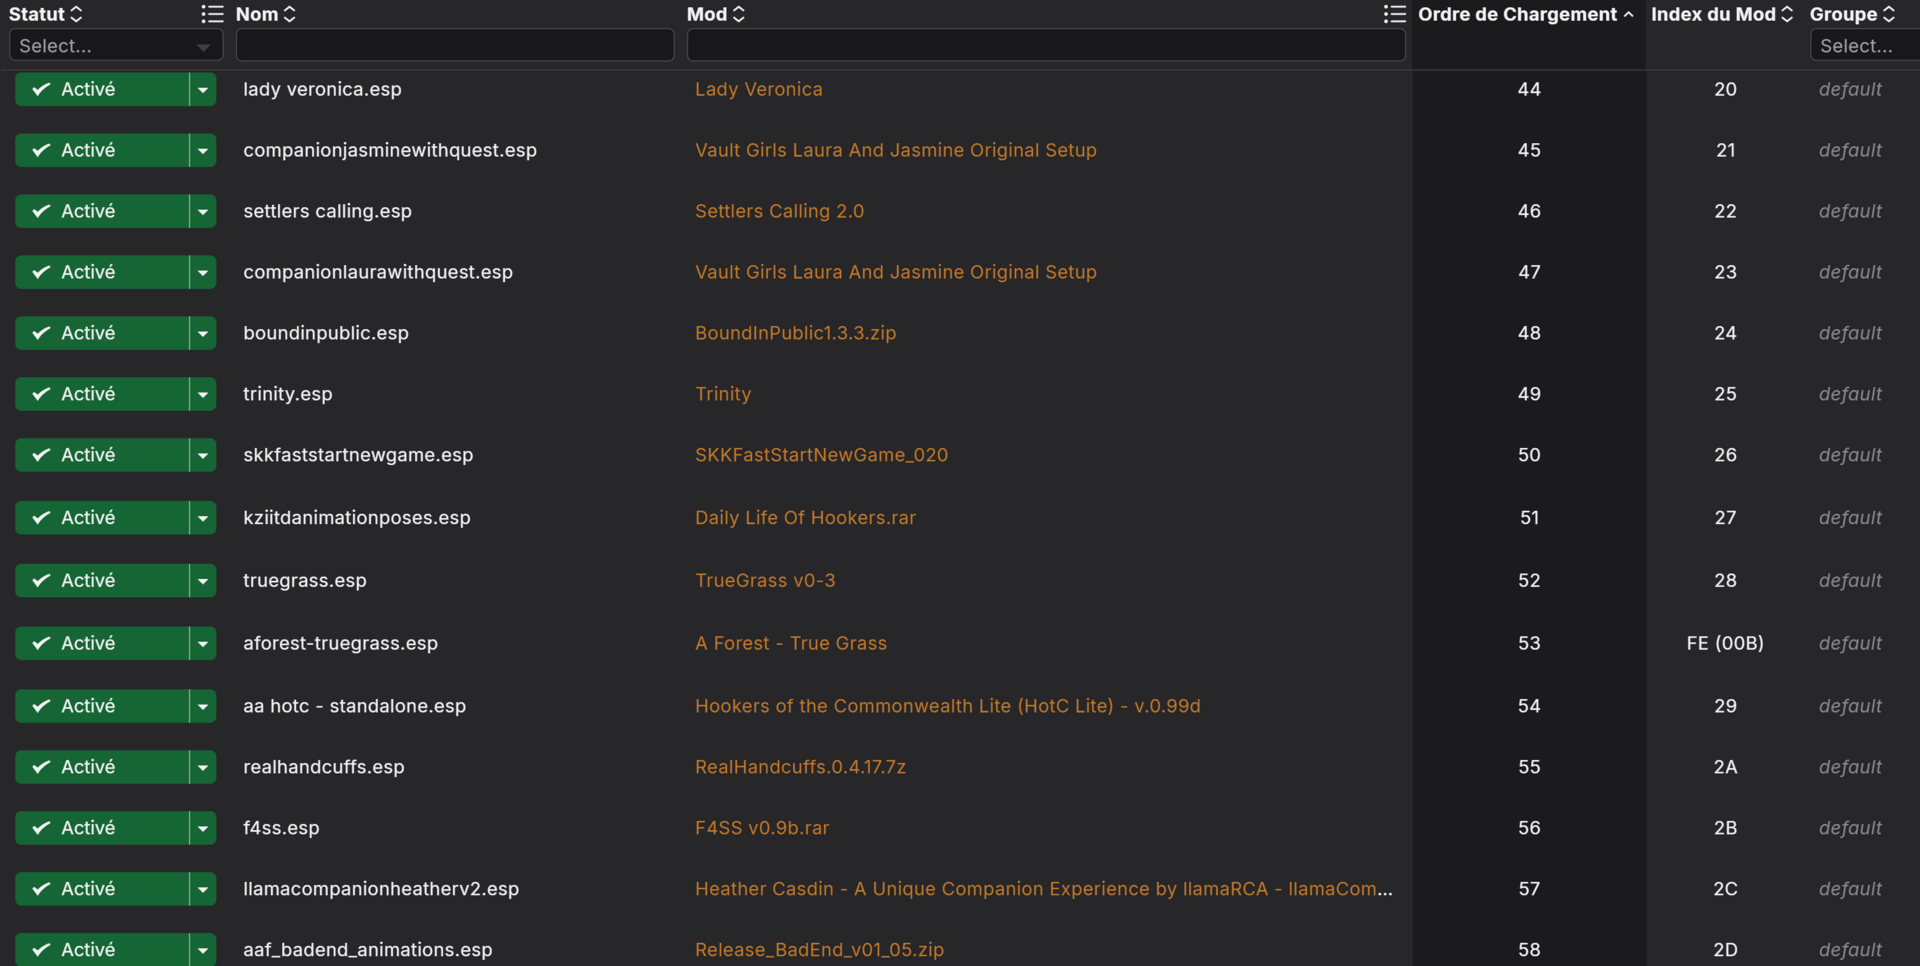Open Hookers of the Commonwealth Lite link
This screenshot has height=966, width=1920.
point(947,706)
